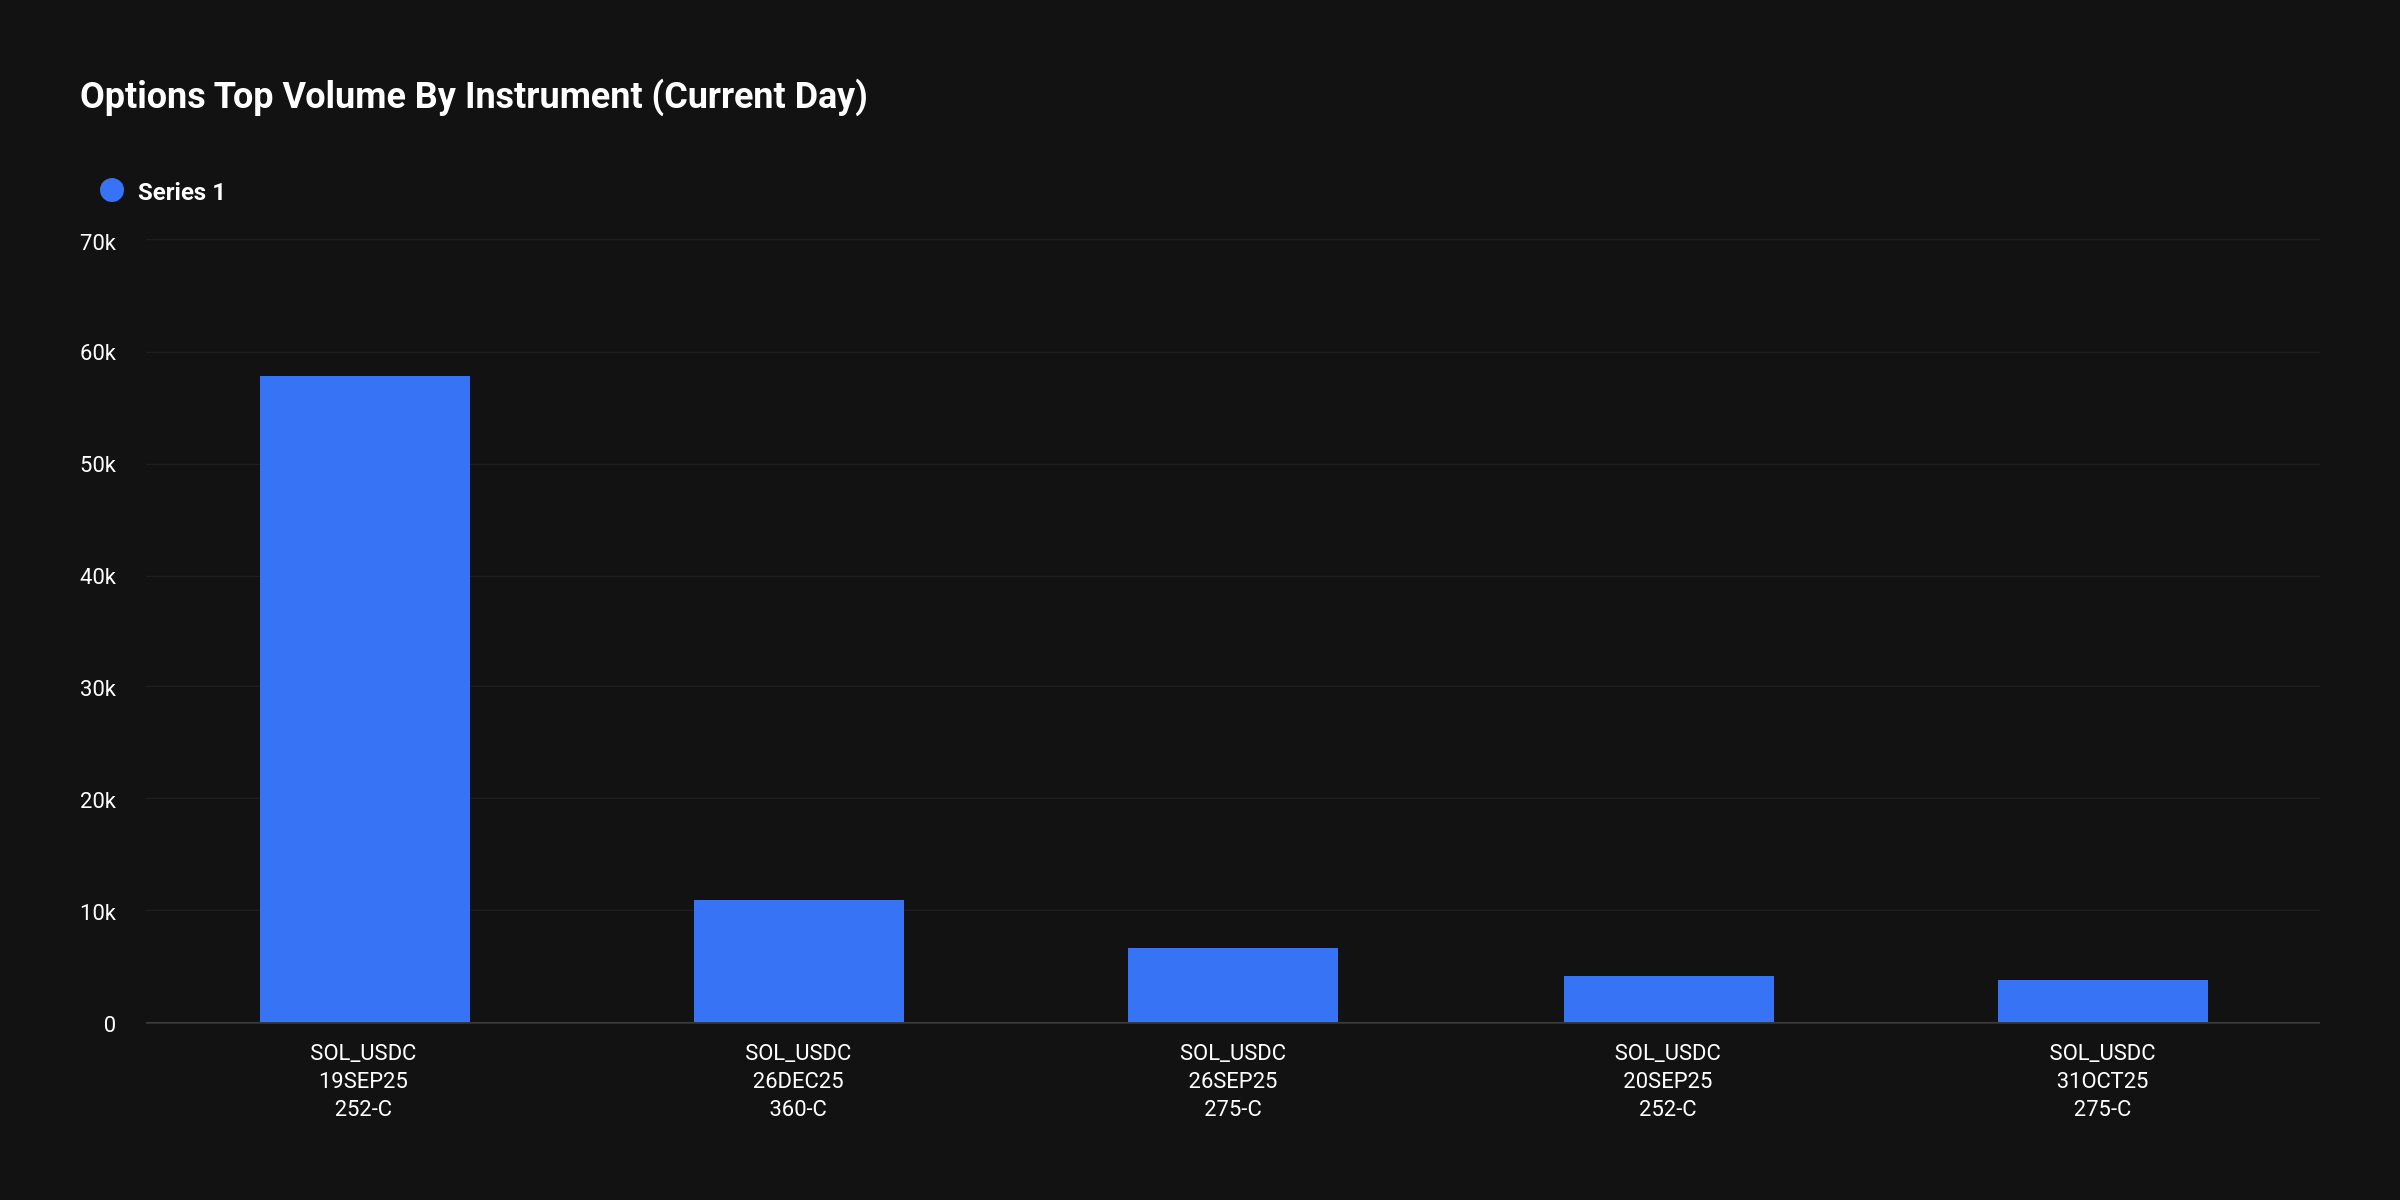Click the 60k y-axis tick label

pyautogui.click(x=98, y=353)
